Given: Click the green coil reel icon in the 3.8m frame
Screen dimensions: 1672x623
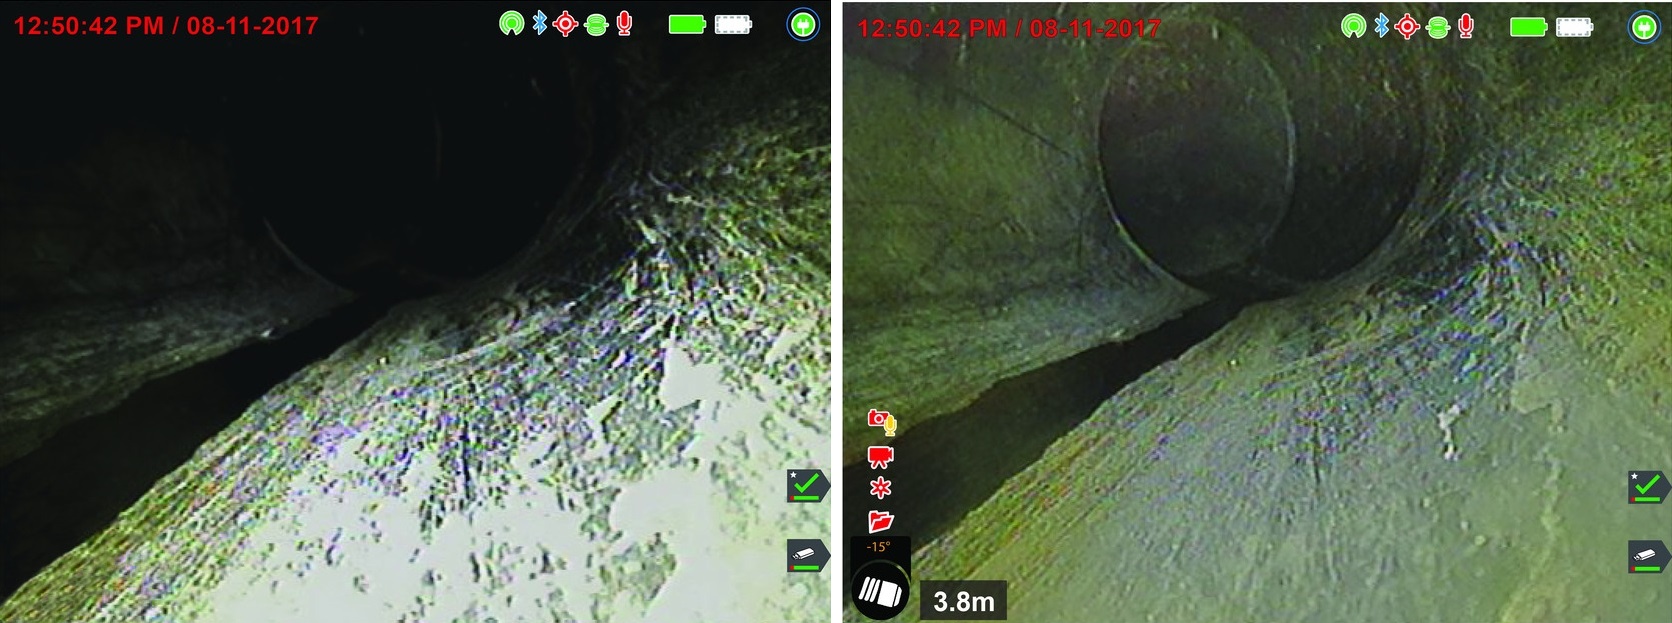Looking at the screenshot, I should (x=1438, y=27).
